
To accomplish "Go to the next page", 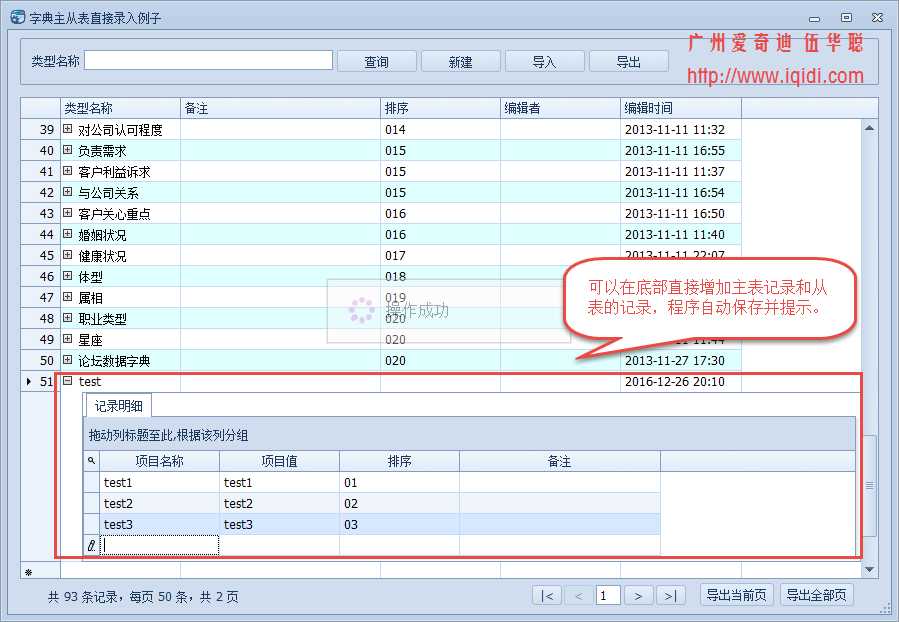I will tap(638, 596).
